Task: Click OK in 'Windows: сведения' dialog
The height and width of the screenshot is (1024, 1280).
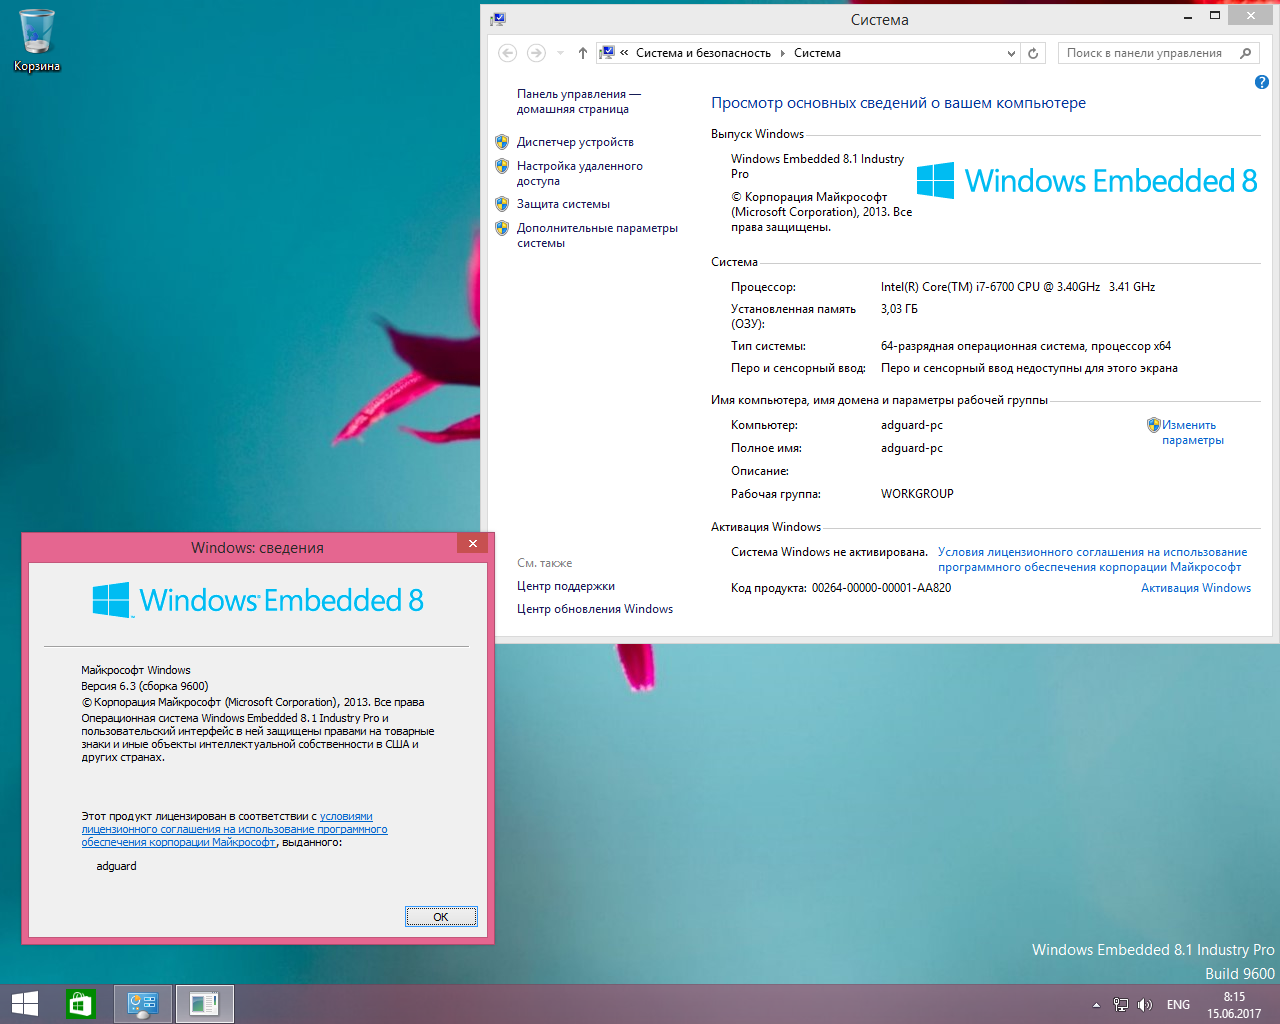Action: pyautogui.click(x=441, y=917)
